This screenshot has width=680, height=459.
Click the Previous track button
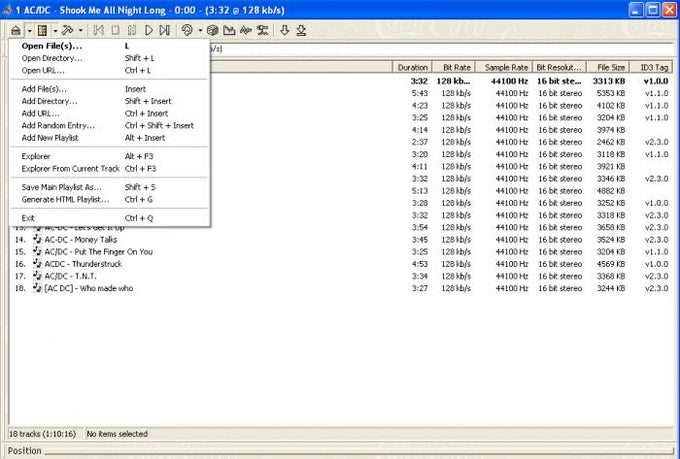click(x=98, y=30)
